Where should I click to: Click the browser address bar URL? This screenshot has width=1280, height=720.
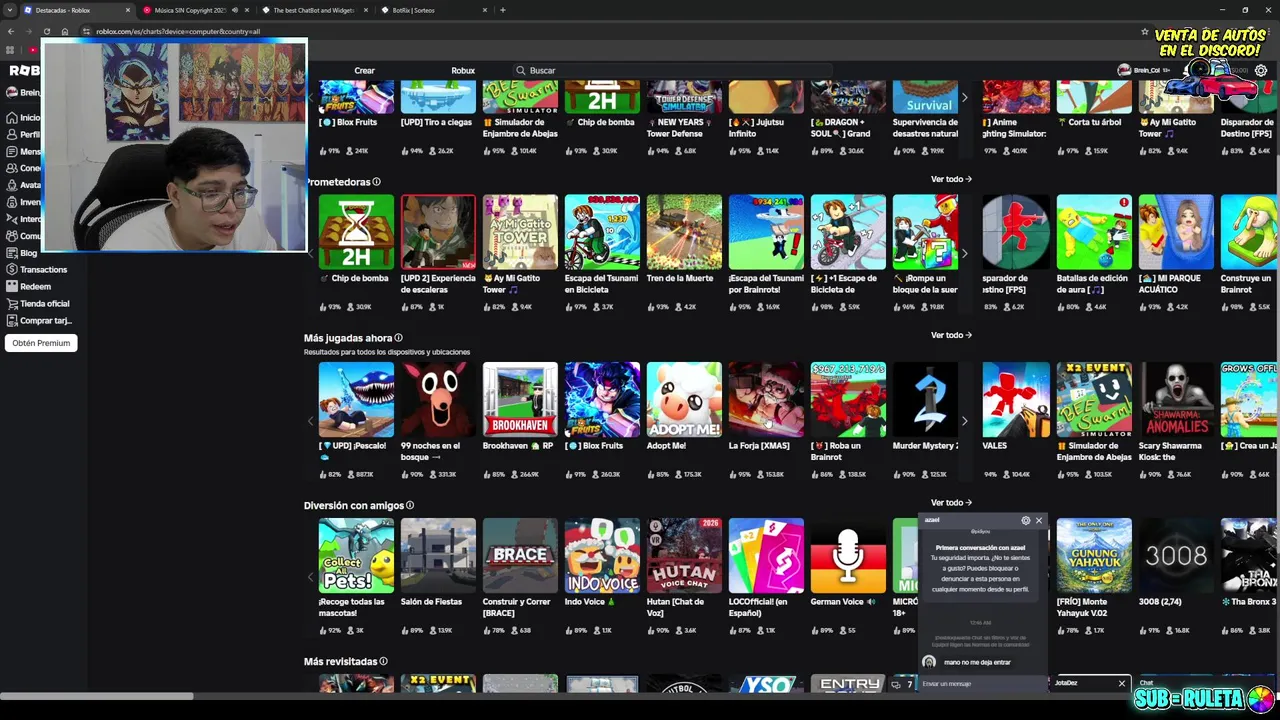178,31
